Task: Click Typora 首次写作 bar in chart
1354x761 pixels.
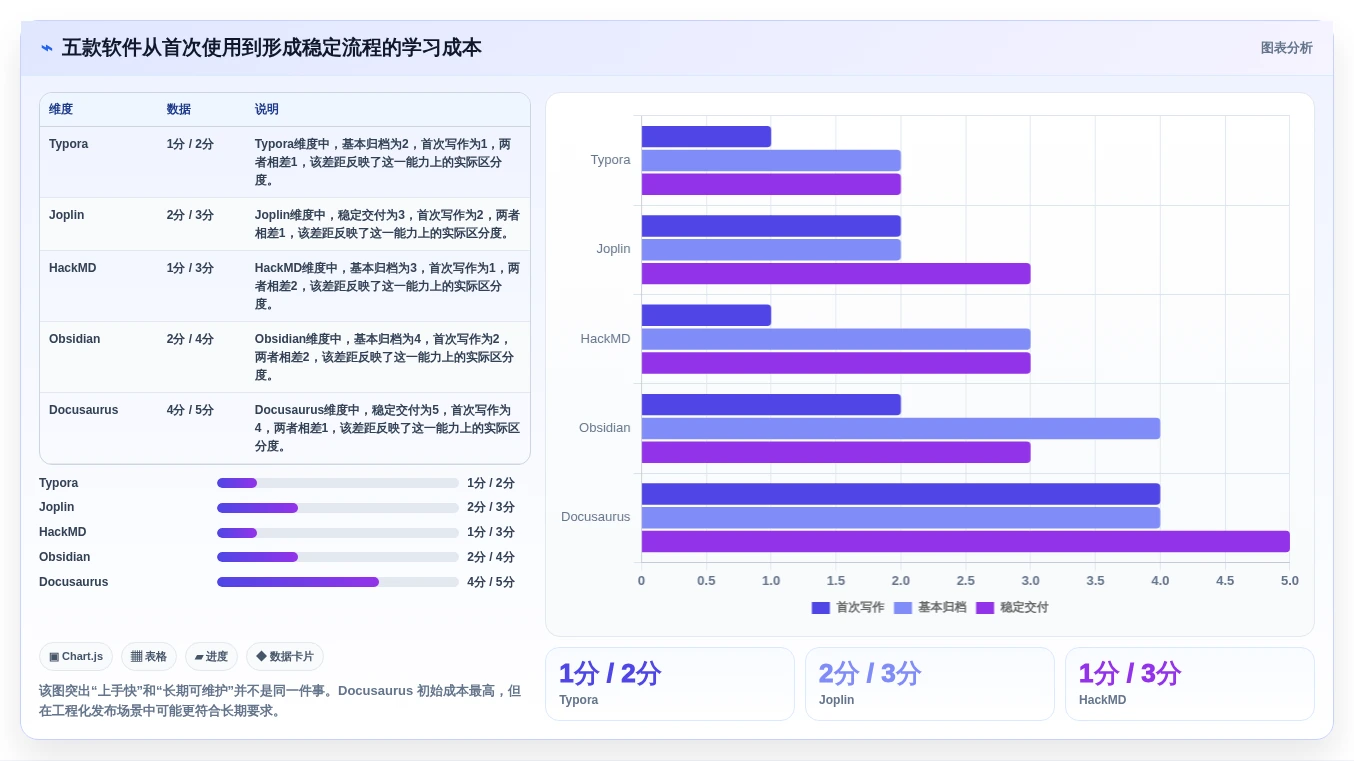Action: [x=706, y=136]
